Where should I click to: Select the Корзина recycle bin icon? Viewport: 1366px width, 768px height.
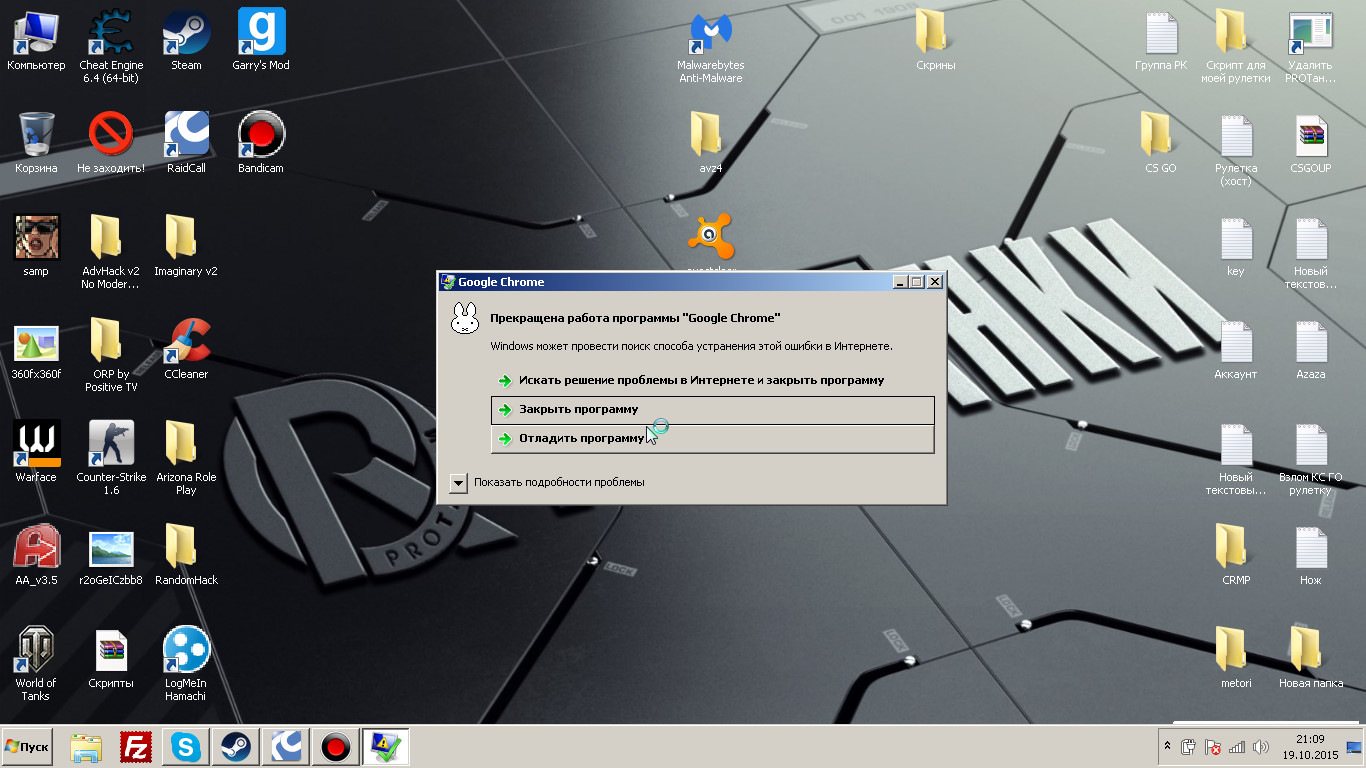coord(36,143)
